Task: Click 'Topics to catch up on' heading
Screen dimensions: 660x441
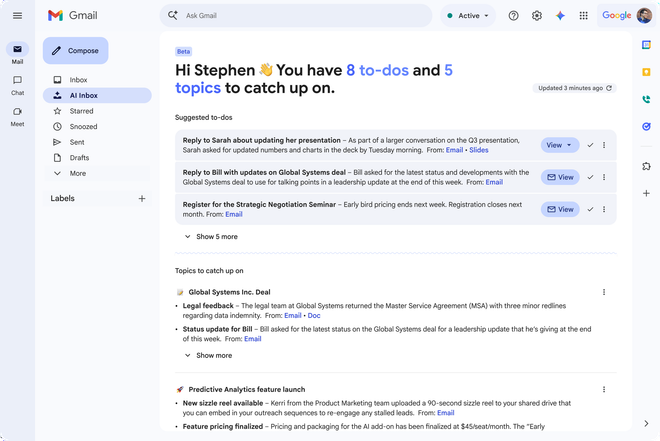Action: point(209,271)
